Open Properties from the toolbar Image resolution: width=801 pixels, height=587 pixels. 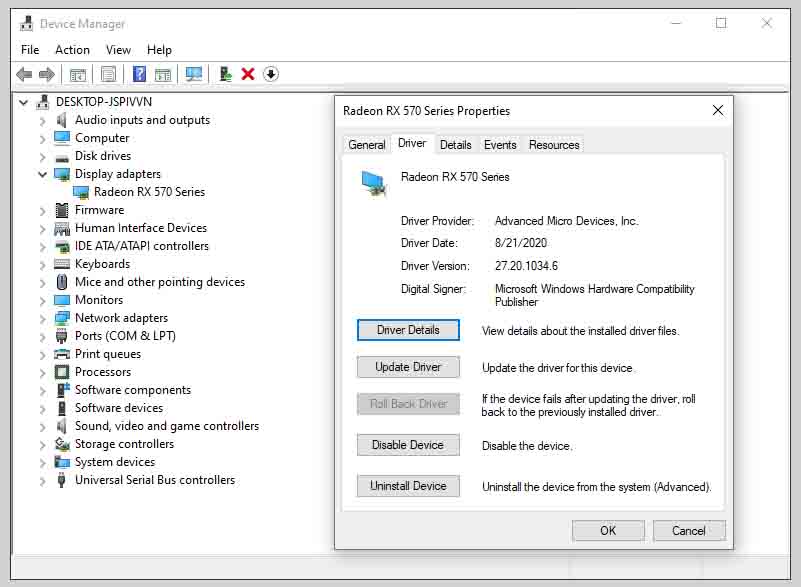(107, 73)
